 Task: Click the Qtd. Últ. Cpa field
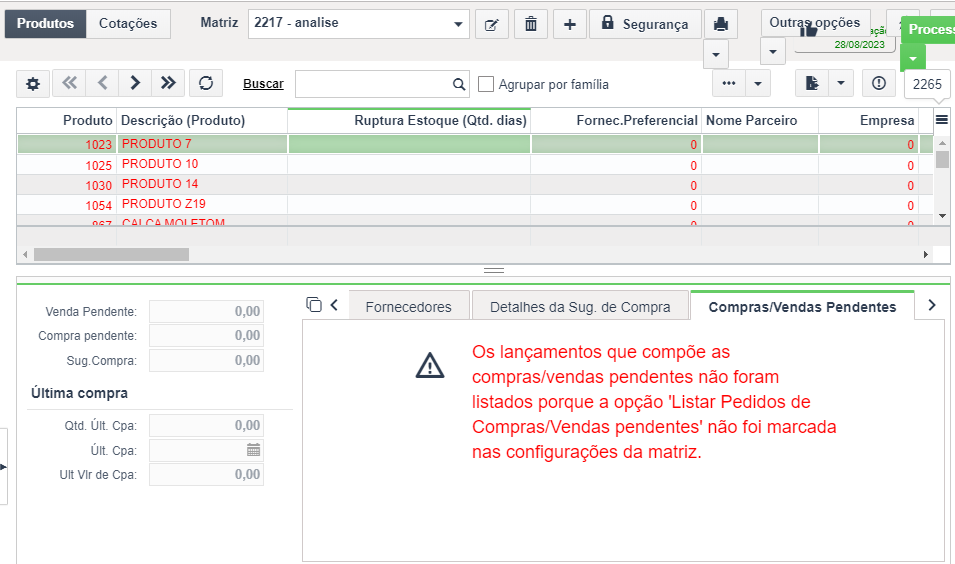coord(206,425)
